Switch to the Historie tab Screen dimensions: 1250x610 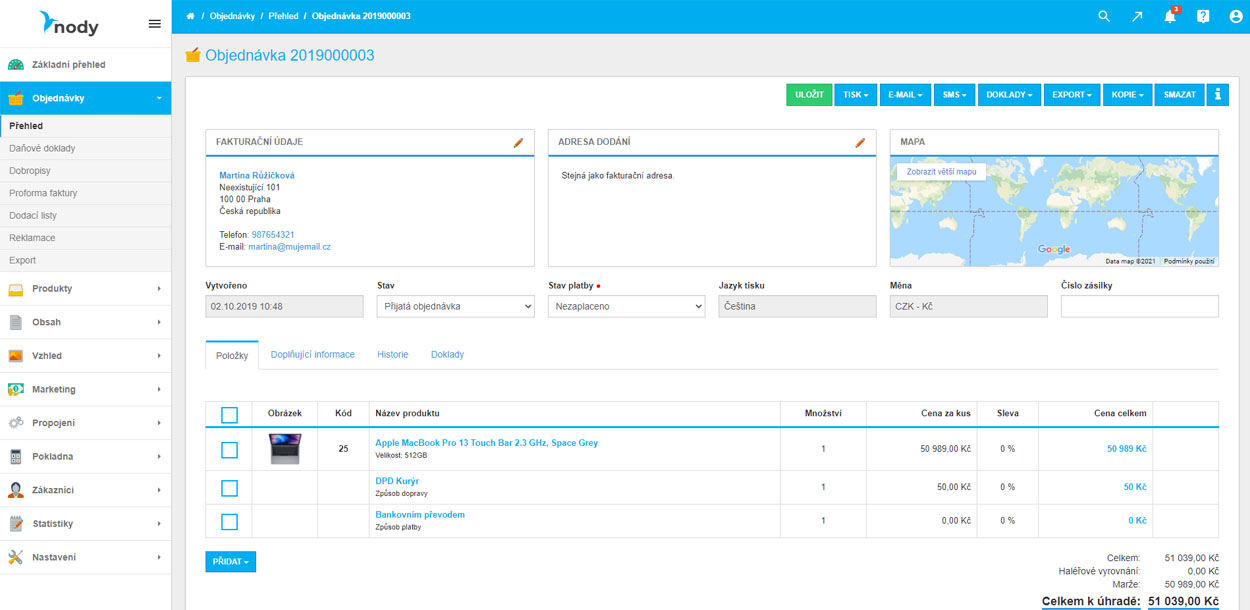pyautogui.click(x=392, y=355)
